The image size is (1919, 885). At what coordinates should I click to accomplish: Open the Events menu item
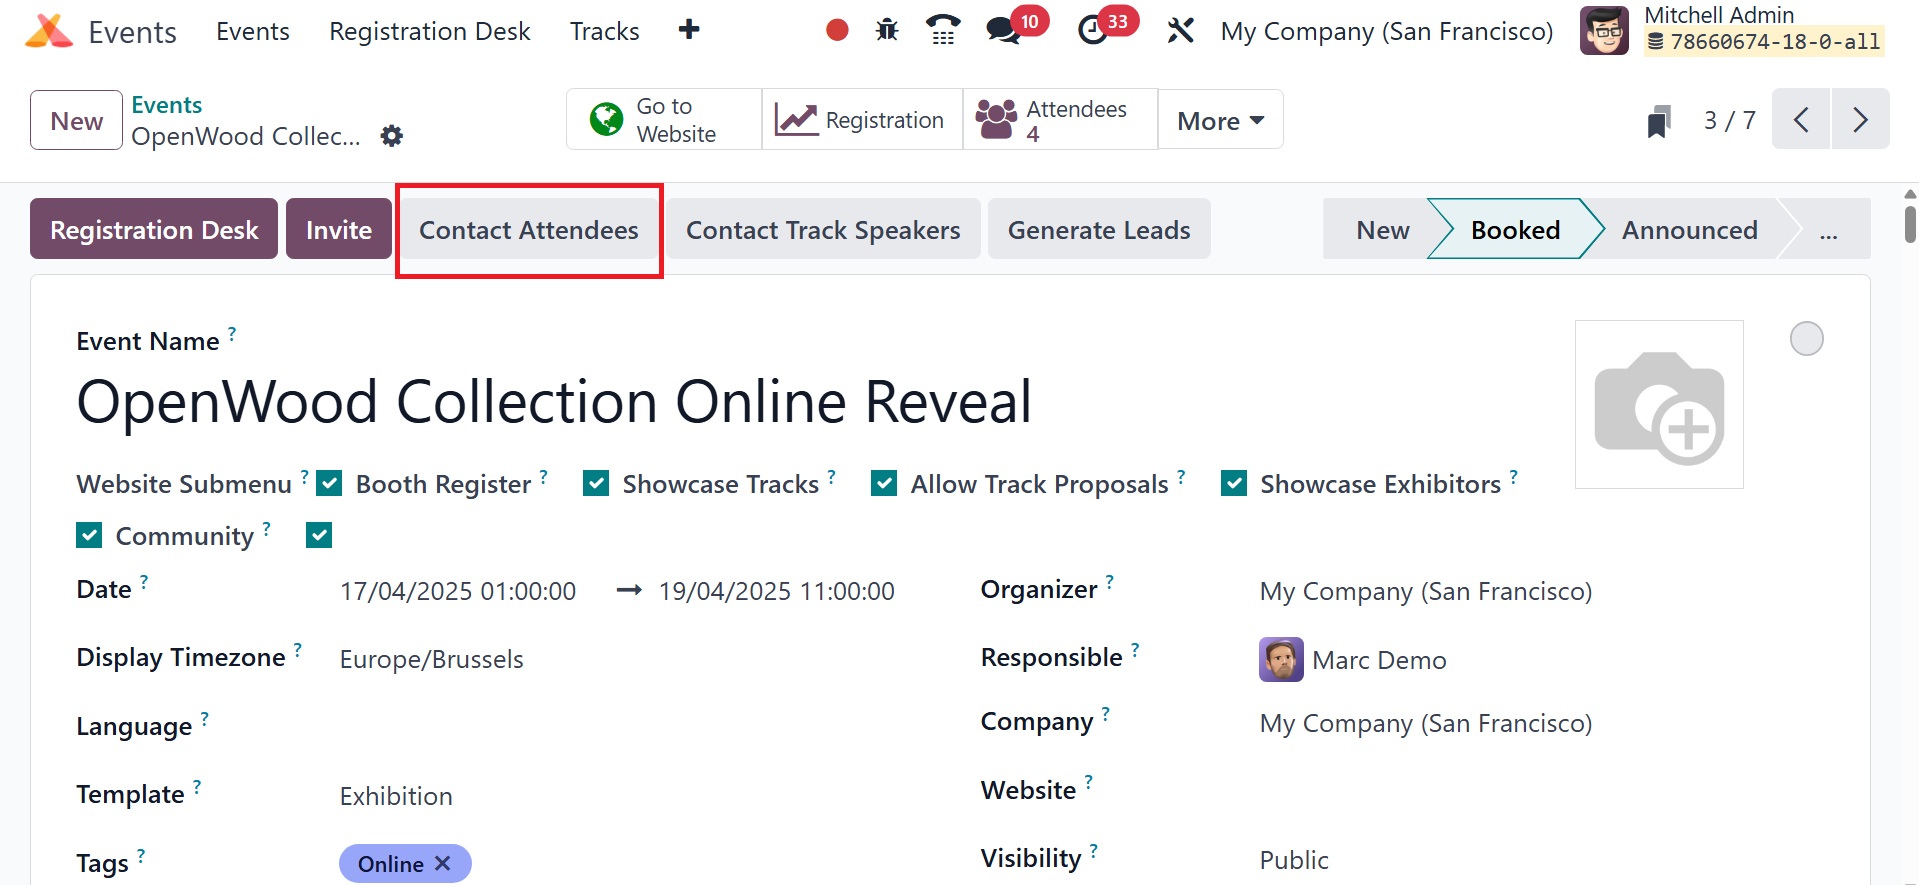tap(253, 31)
